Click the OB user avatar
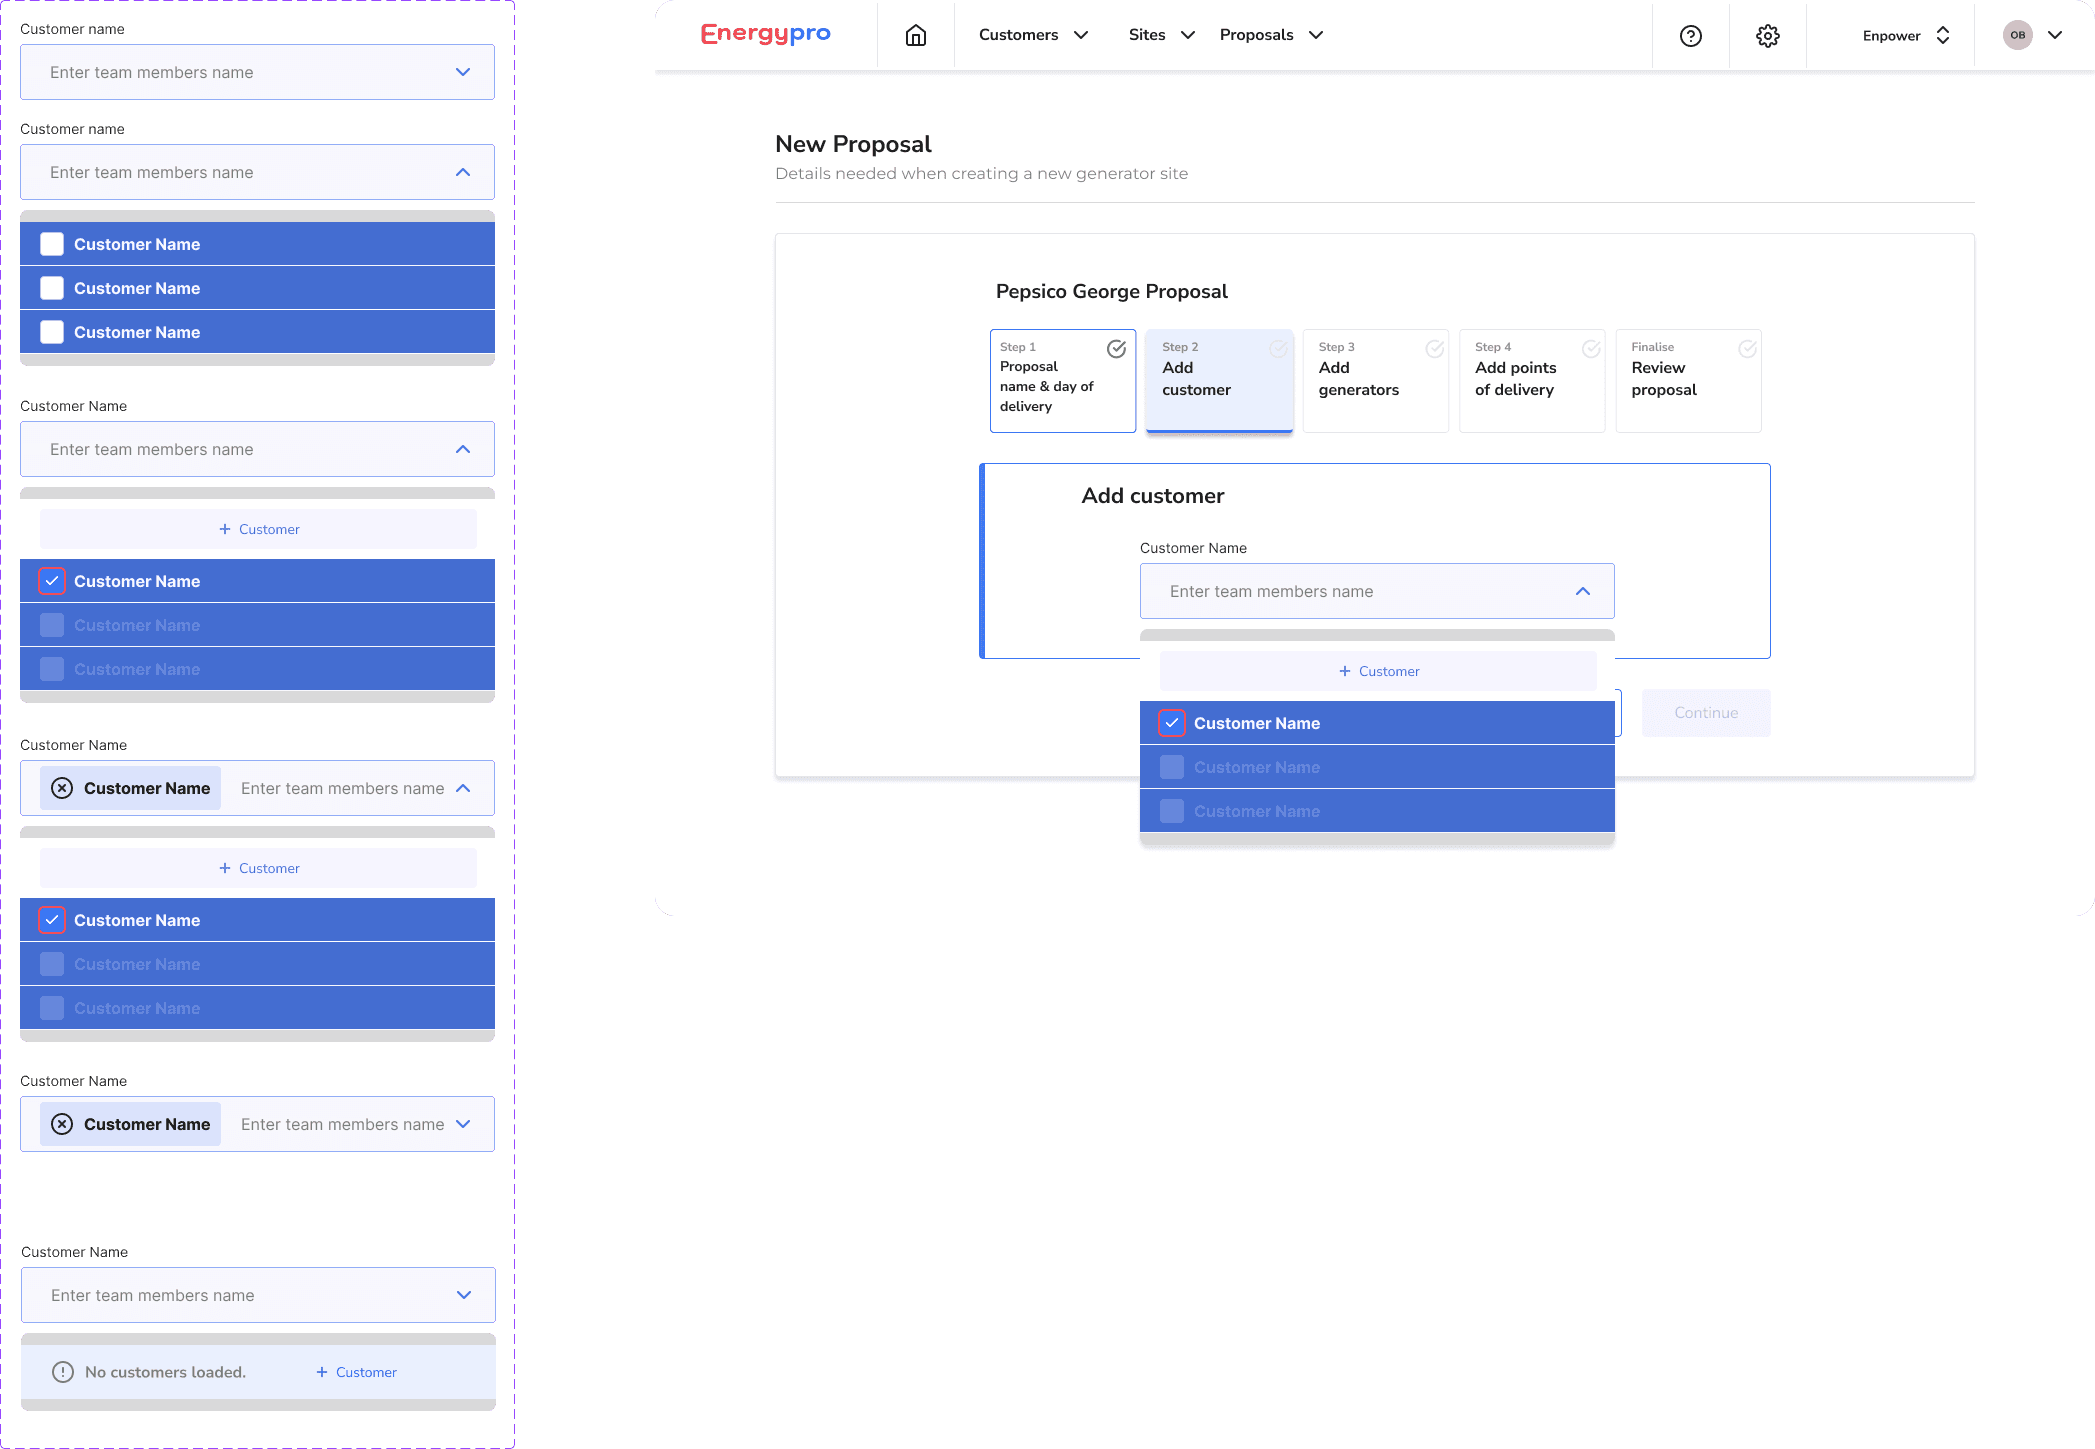This screenshot has width=2095, height=1449. pos(2017,35)
